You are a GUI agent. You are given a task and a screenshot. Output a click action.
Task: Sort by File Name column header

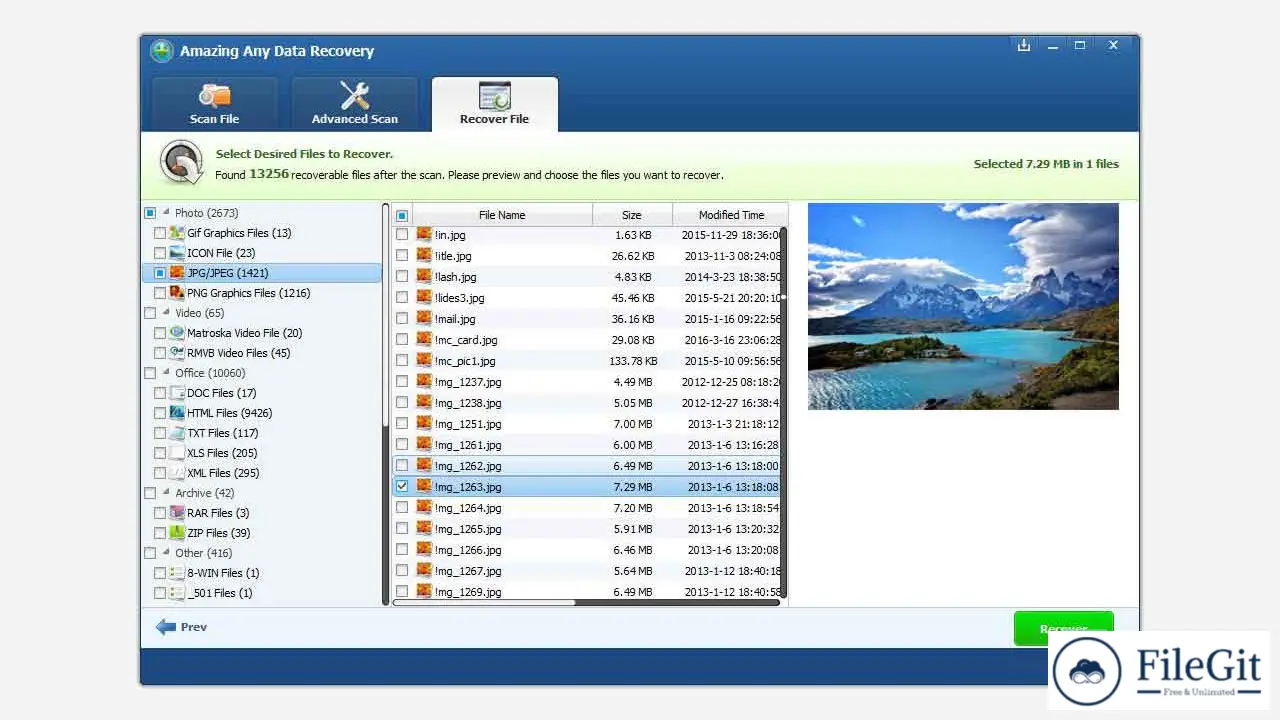tap(502, 215)
